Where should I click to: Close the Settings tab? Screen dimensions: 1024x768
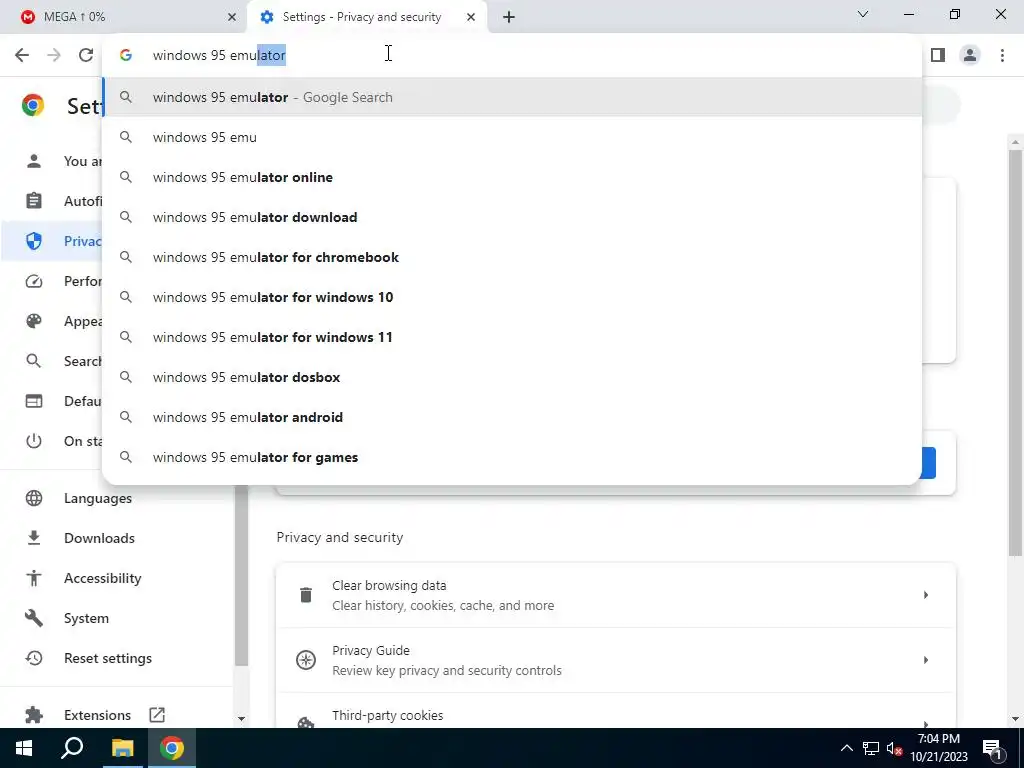[471, 17]
